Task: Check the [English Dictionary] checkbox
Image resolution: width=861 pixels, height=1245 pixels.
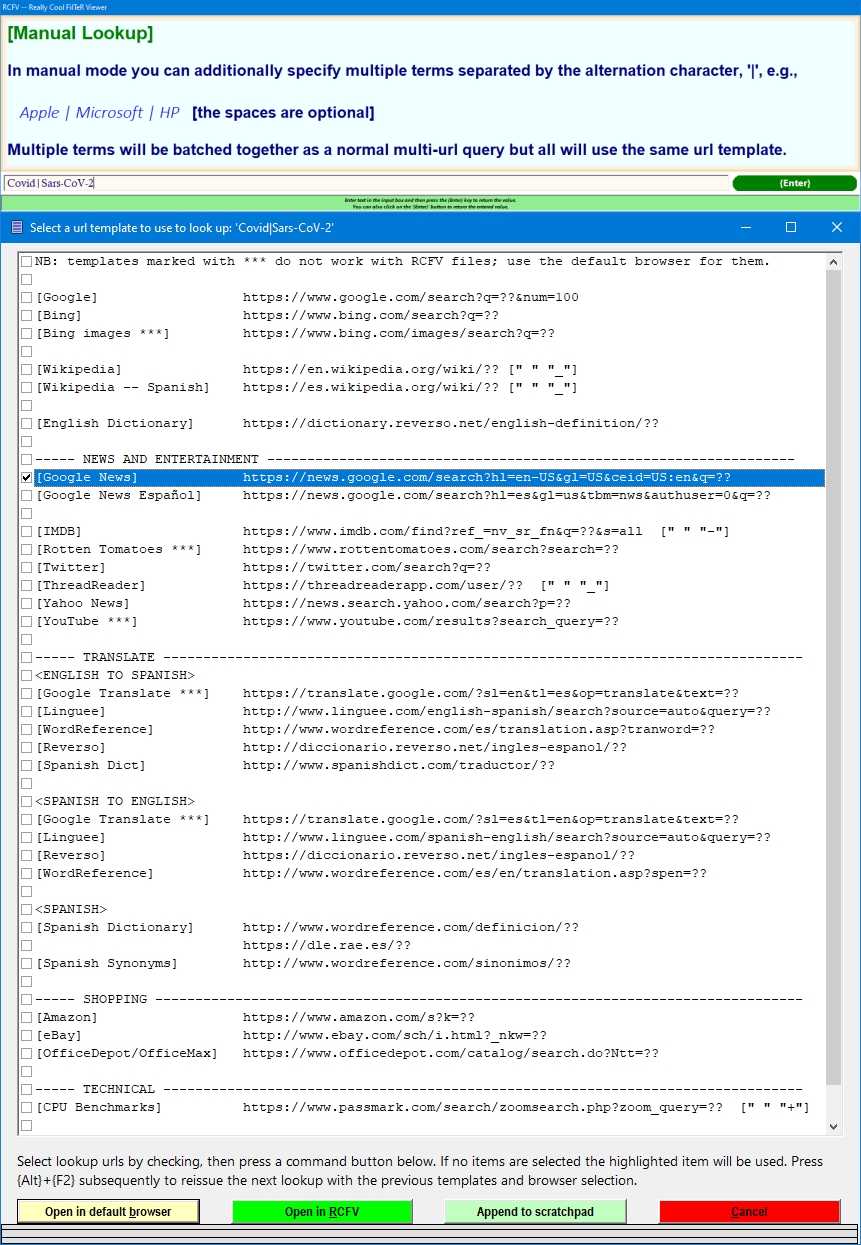Action: (x=26, y=423)
